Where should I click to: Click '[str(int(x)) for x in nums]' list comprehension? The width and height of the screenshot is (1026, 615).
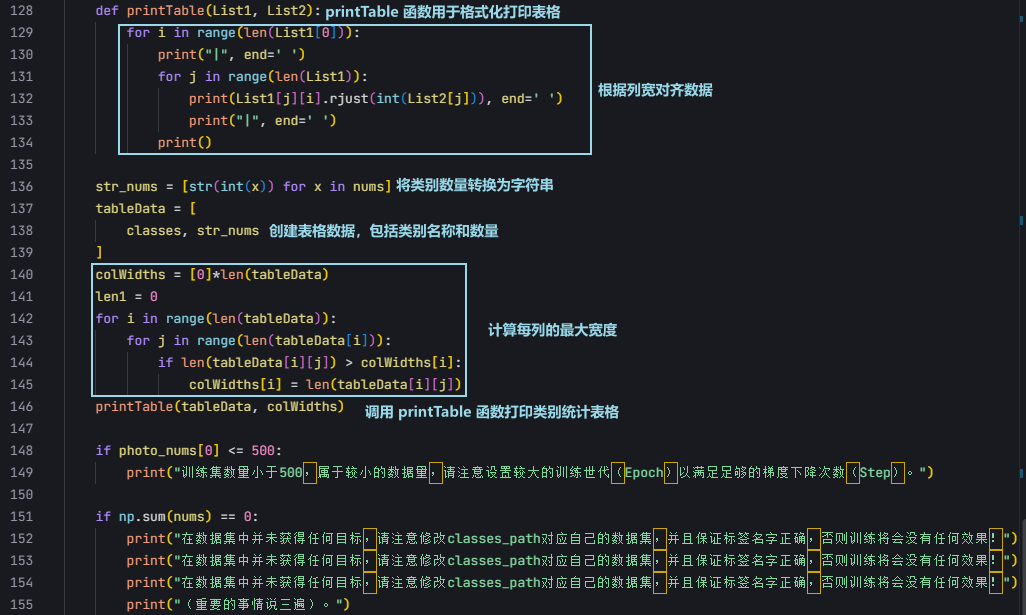[286, 186]
